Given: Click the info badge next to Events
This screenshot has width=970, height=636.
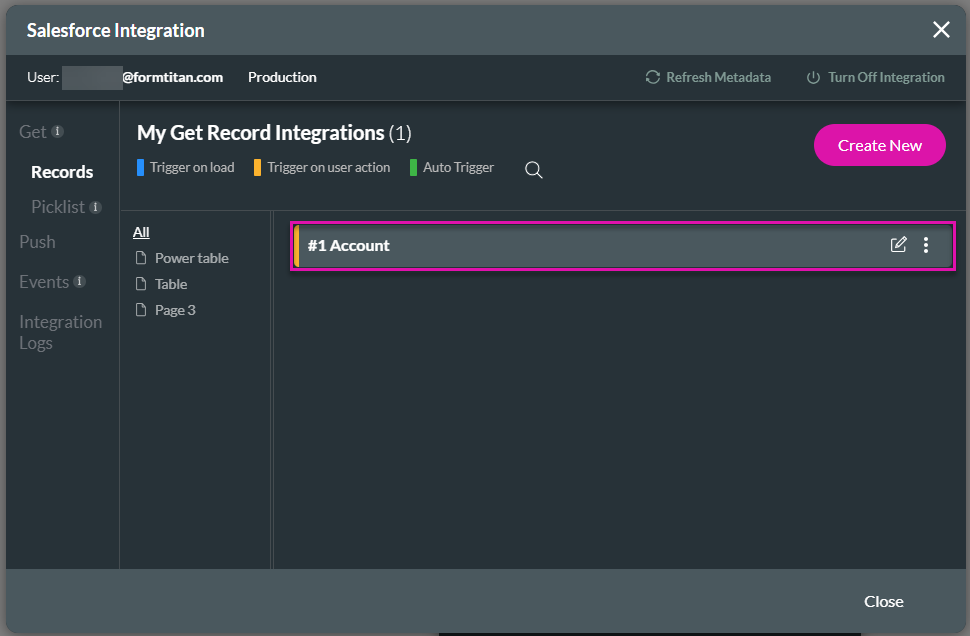Looking at the screenshot, I should point(78,281).
